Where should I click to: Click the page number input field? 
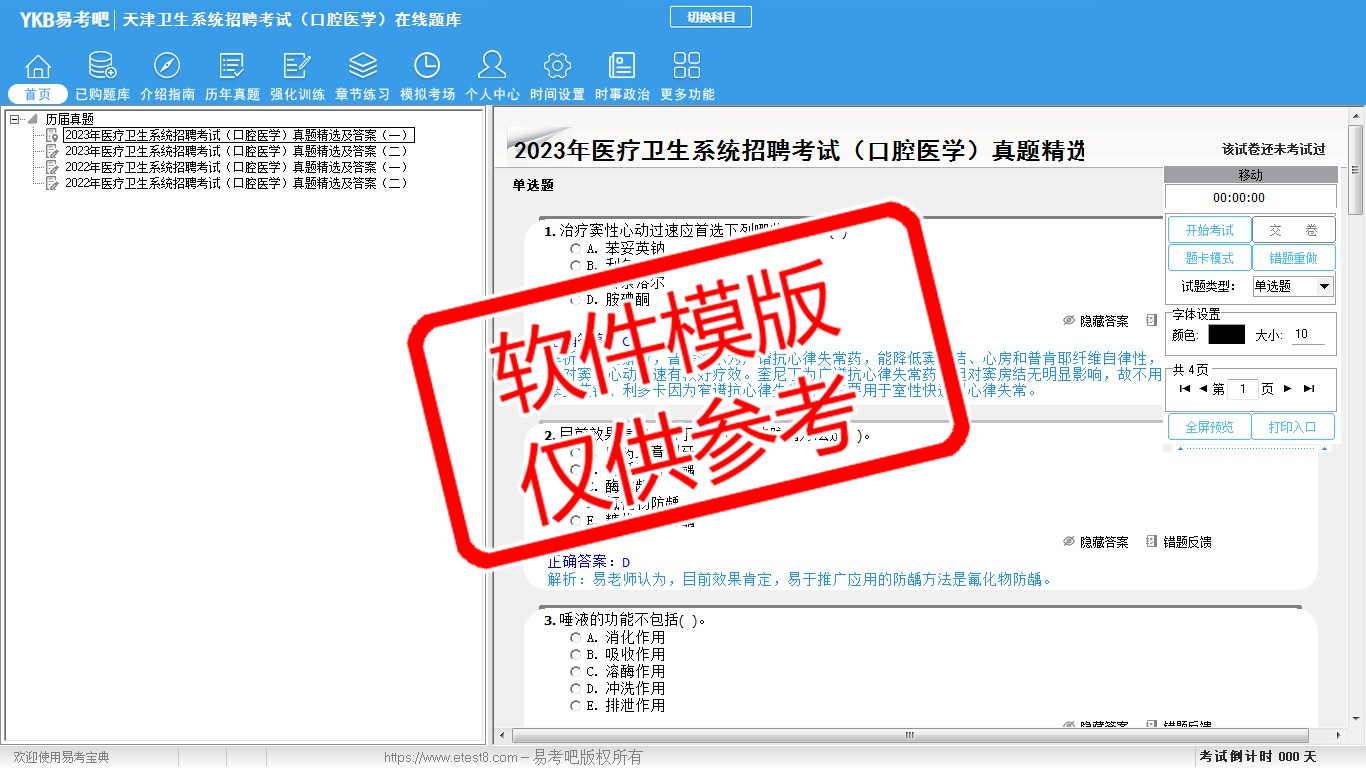1242,389
